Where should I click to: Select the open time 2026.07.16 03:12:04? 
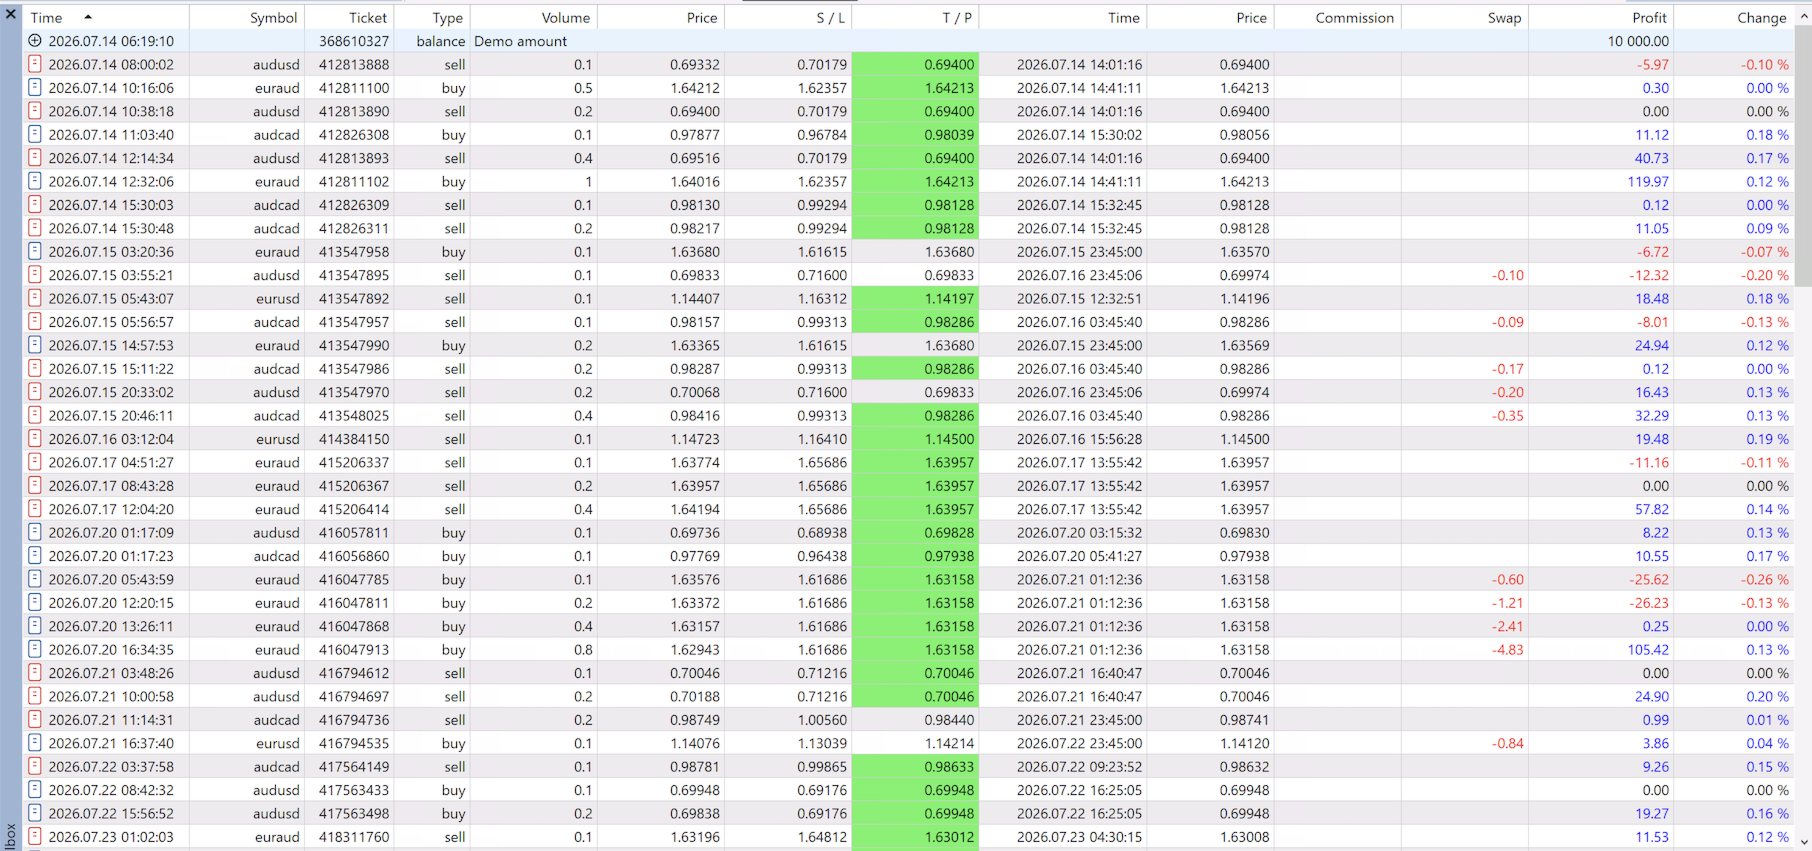pos(111,439)
